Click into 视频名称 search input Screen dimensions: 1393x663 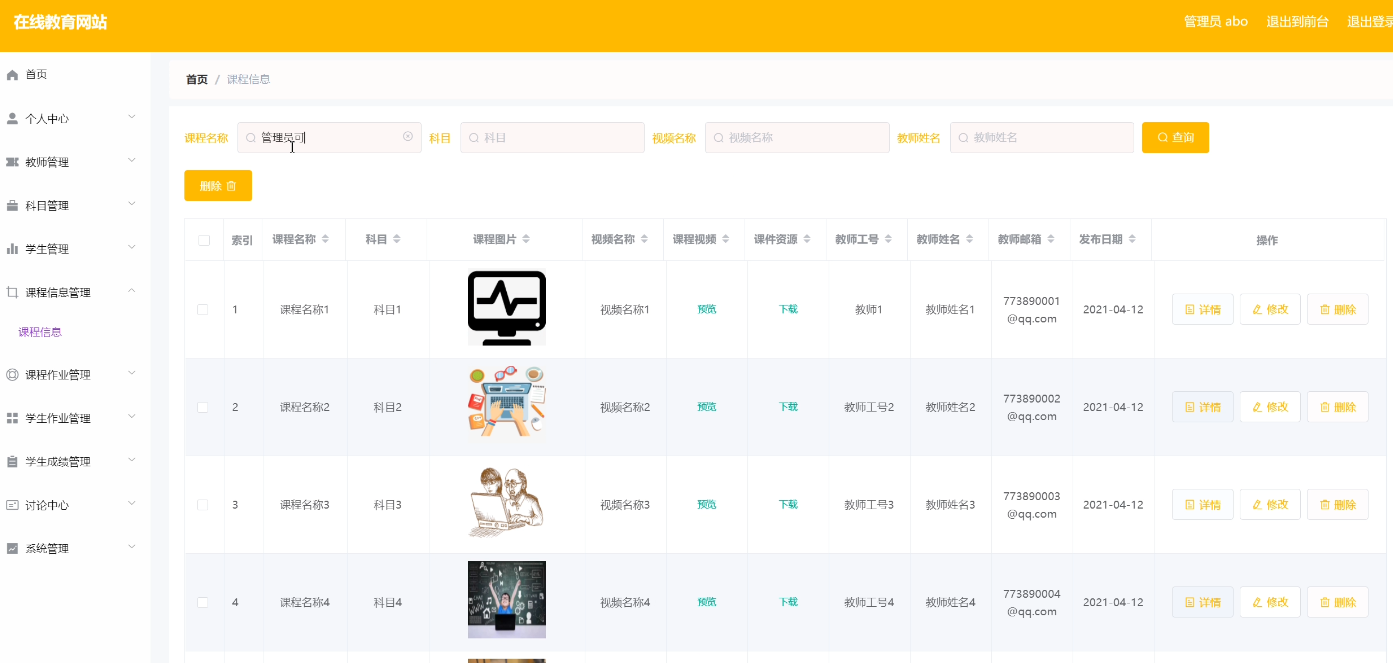[x=797, y=137]
